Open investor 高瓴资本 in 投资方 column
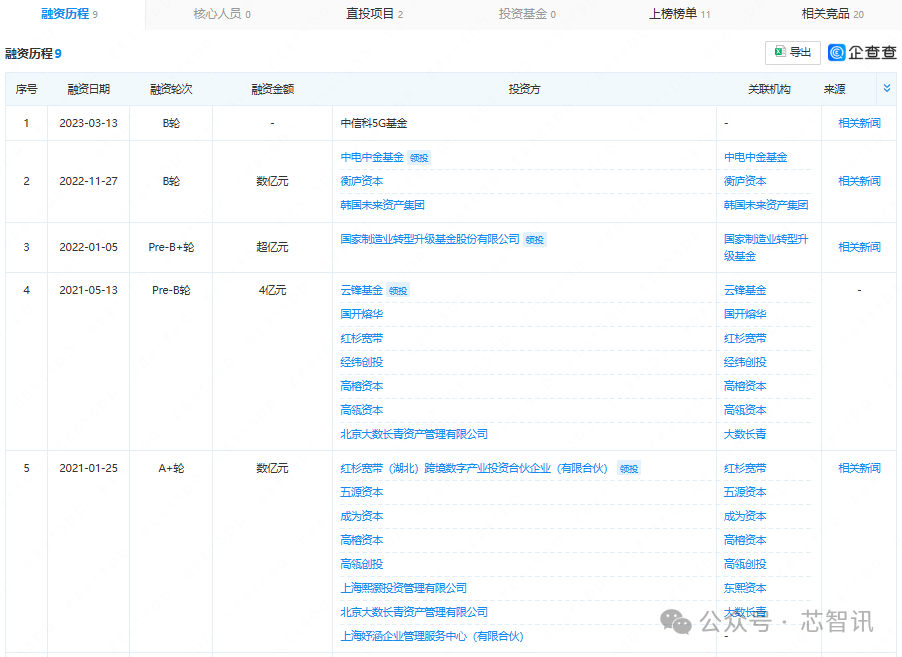Viewport: 902px width, 657px height. pos(361,410)
